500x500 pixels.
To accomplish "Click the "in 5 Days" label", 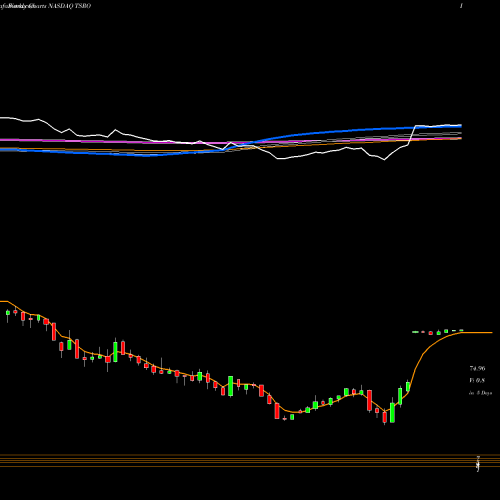I will pyautogui.click(x=480, y=393).
